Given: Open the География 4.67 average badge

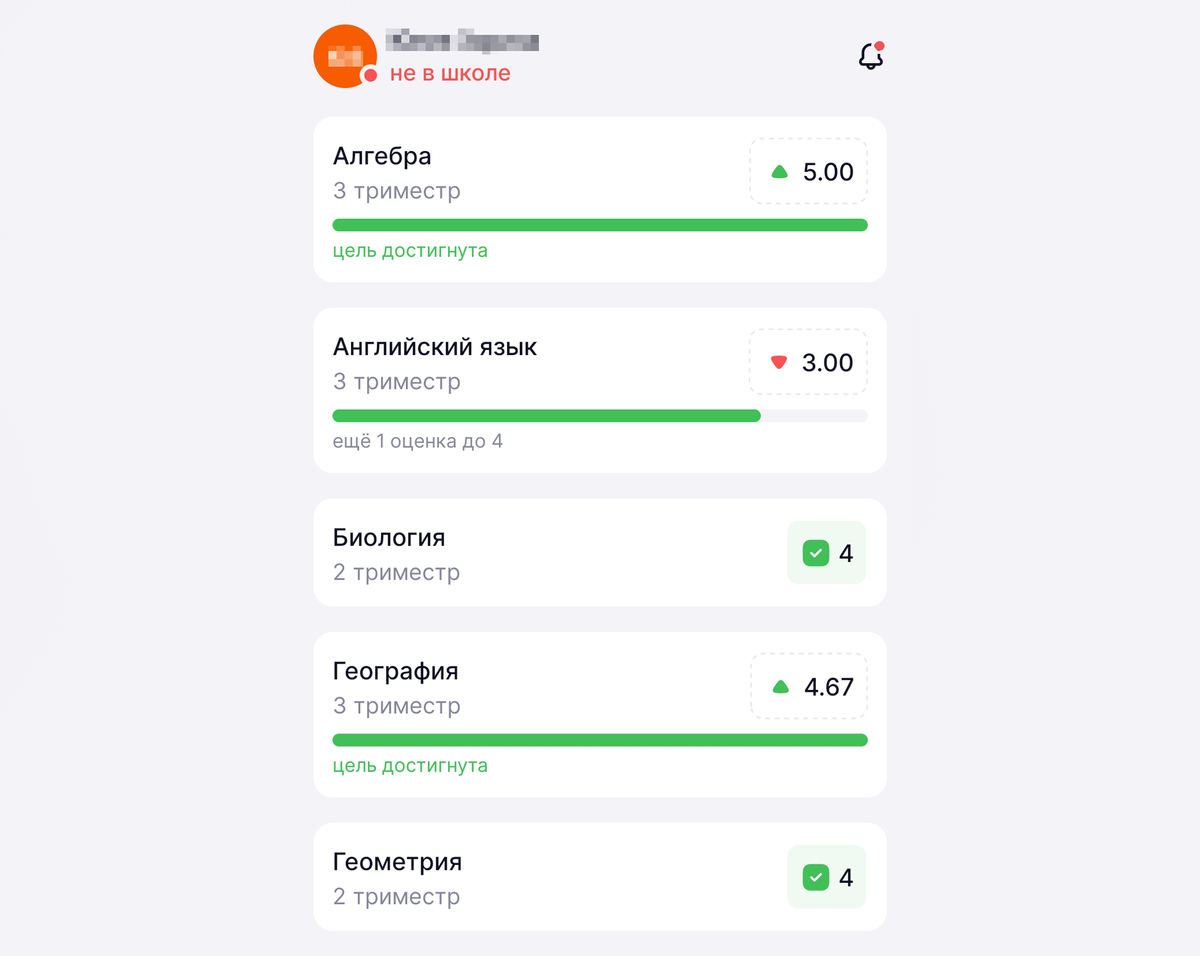Looking at the screenshot, I should pos(809,686).
